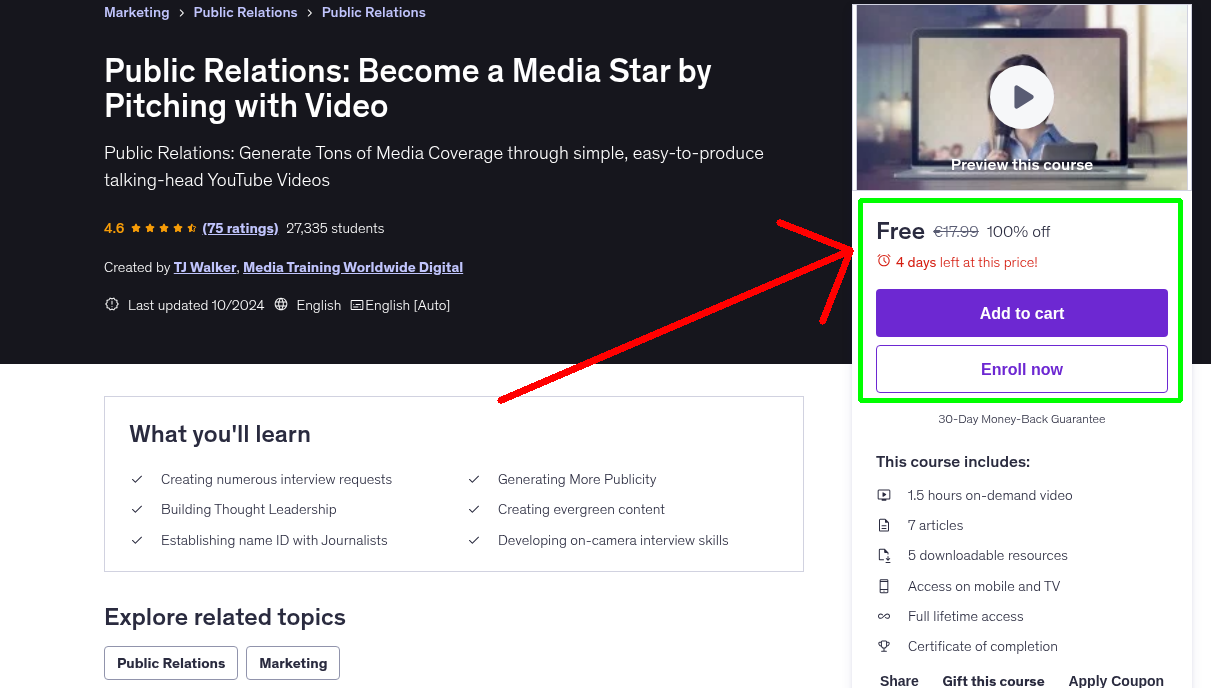Viewport: 1211px width, 688px height.
Task: Click the play icon to preview the course
Action: [1021, 97]
